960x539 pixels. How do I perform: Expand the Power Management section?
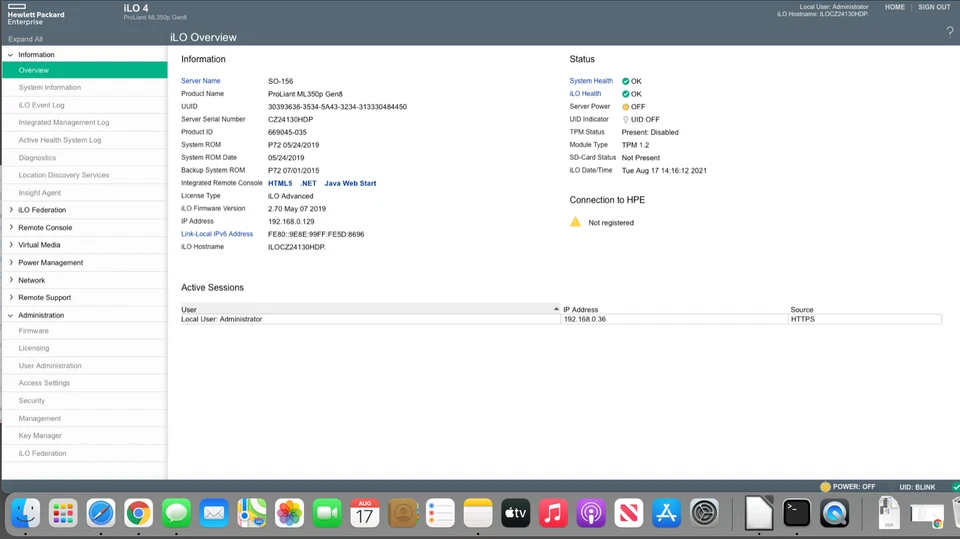click(x=10, y=263)
